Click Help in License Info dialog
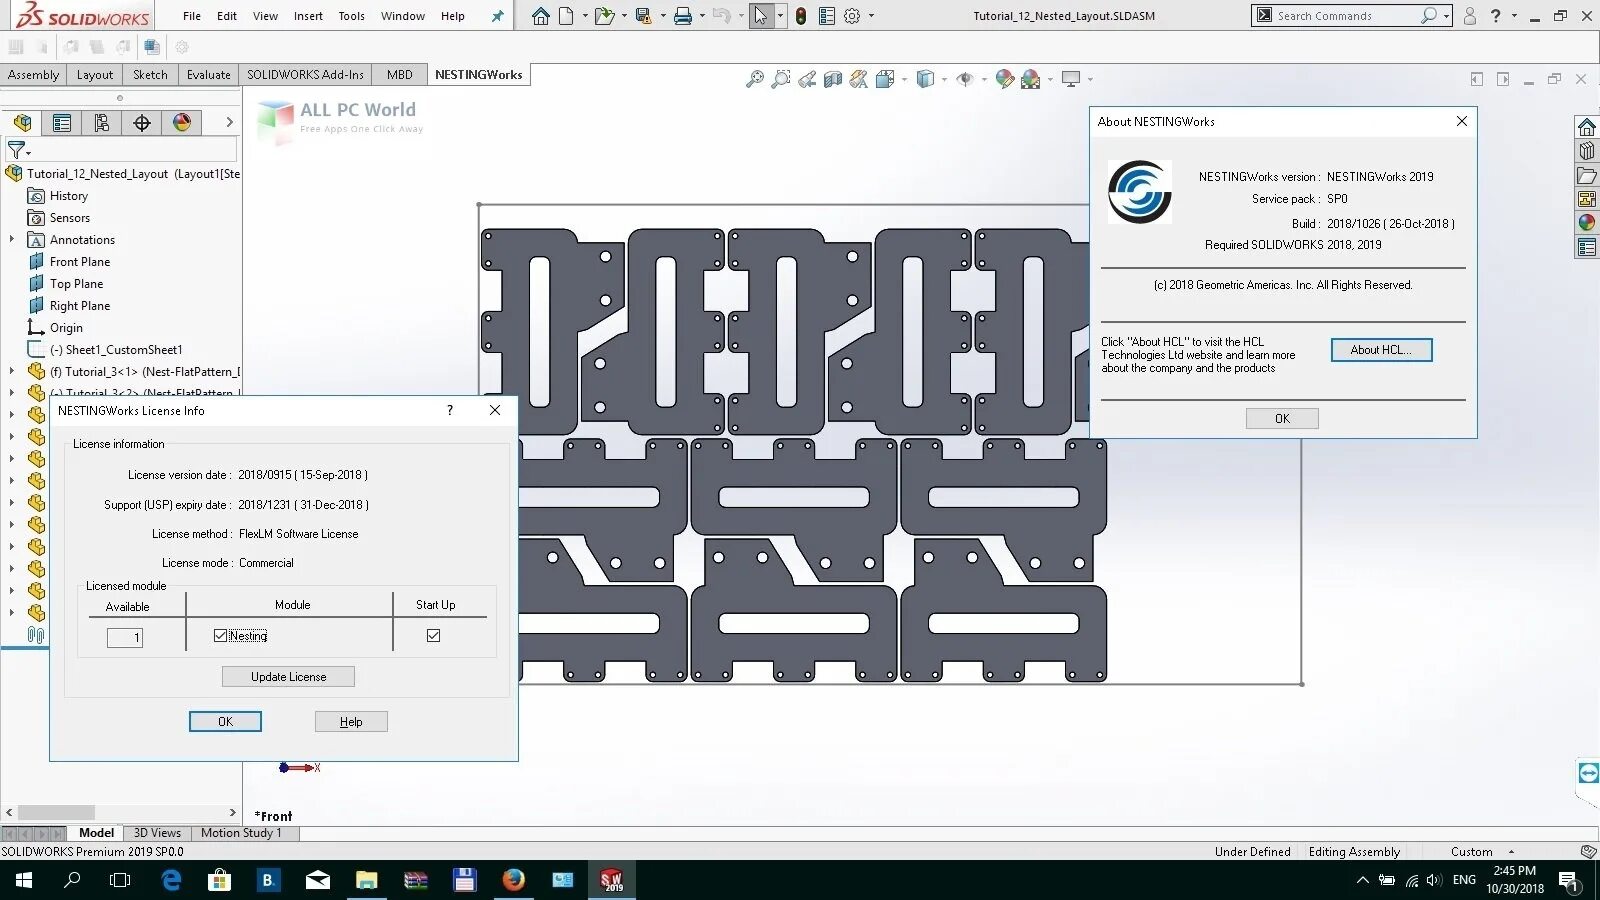The width and height of the screenshot is (1600, 900). click(x=351, y=722)
